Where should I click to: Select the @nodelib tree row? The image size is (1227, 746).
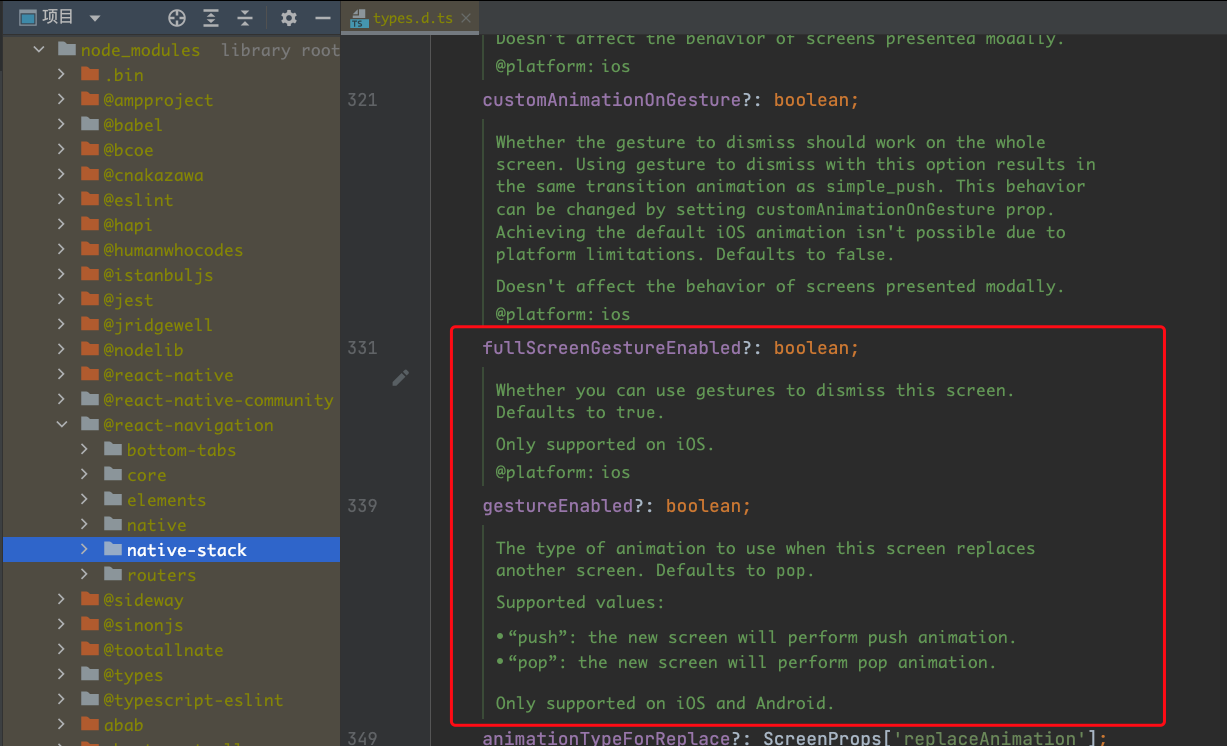click(170, 350)
